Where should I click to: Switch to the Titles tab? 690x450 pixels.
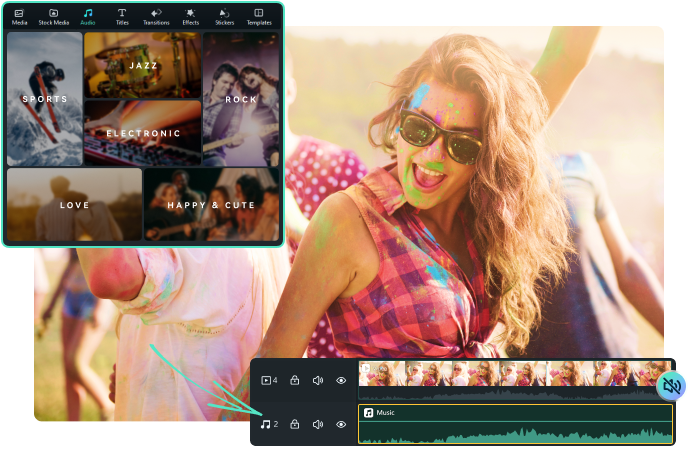[x=122, y=17]
